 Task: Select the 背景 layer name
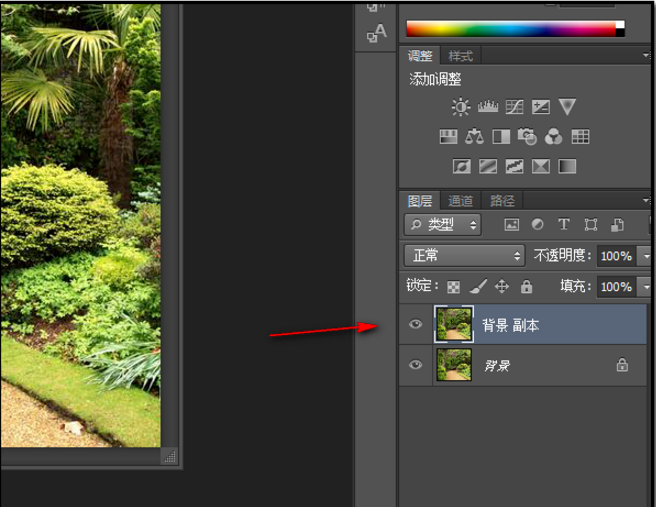tap(497, 366)
